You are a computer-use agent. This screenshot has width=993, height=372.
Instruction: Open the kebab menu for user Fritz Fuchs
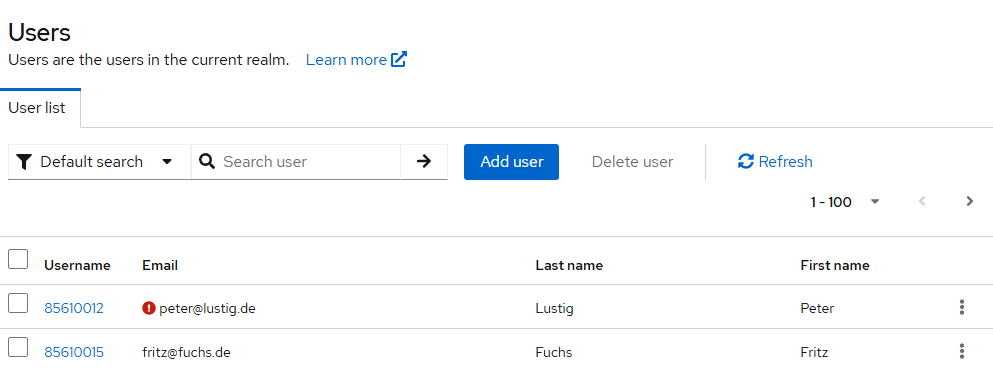click(x=961, y=351)
